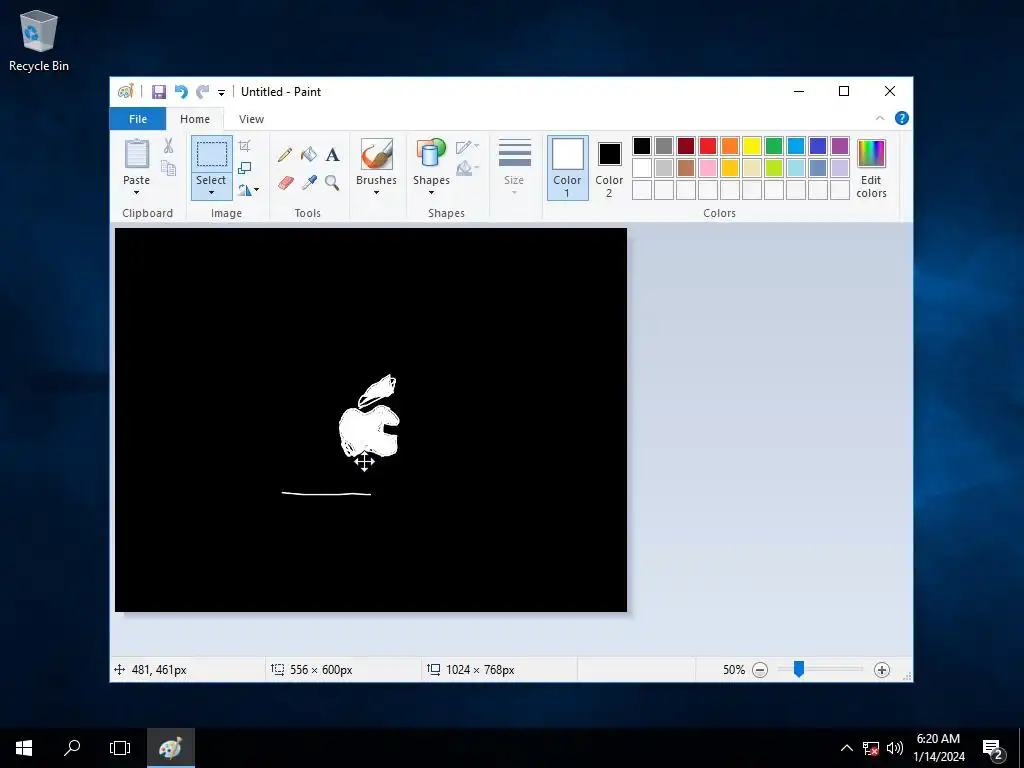1024x768 pixels.
Task: Pick the pink (rose) color swatch
Action: (x=708, y=168)
